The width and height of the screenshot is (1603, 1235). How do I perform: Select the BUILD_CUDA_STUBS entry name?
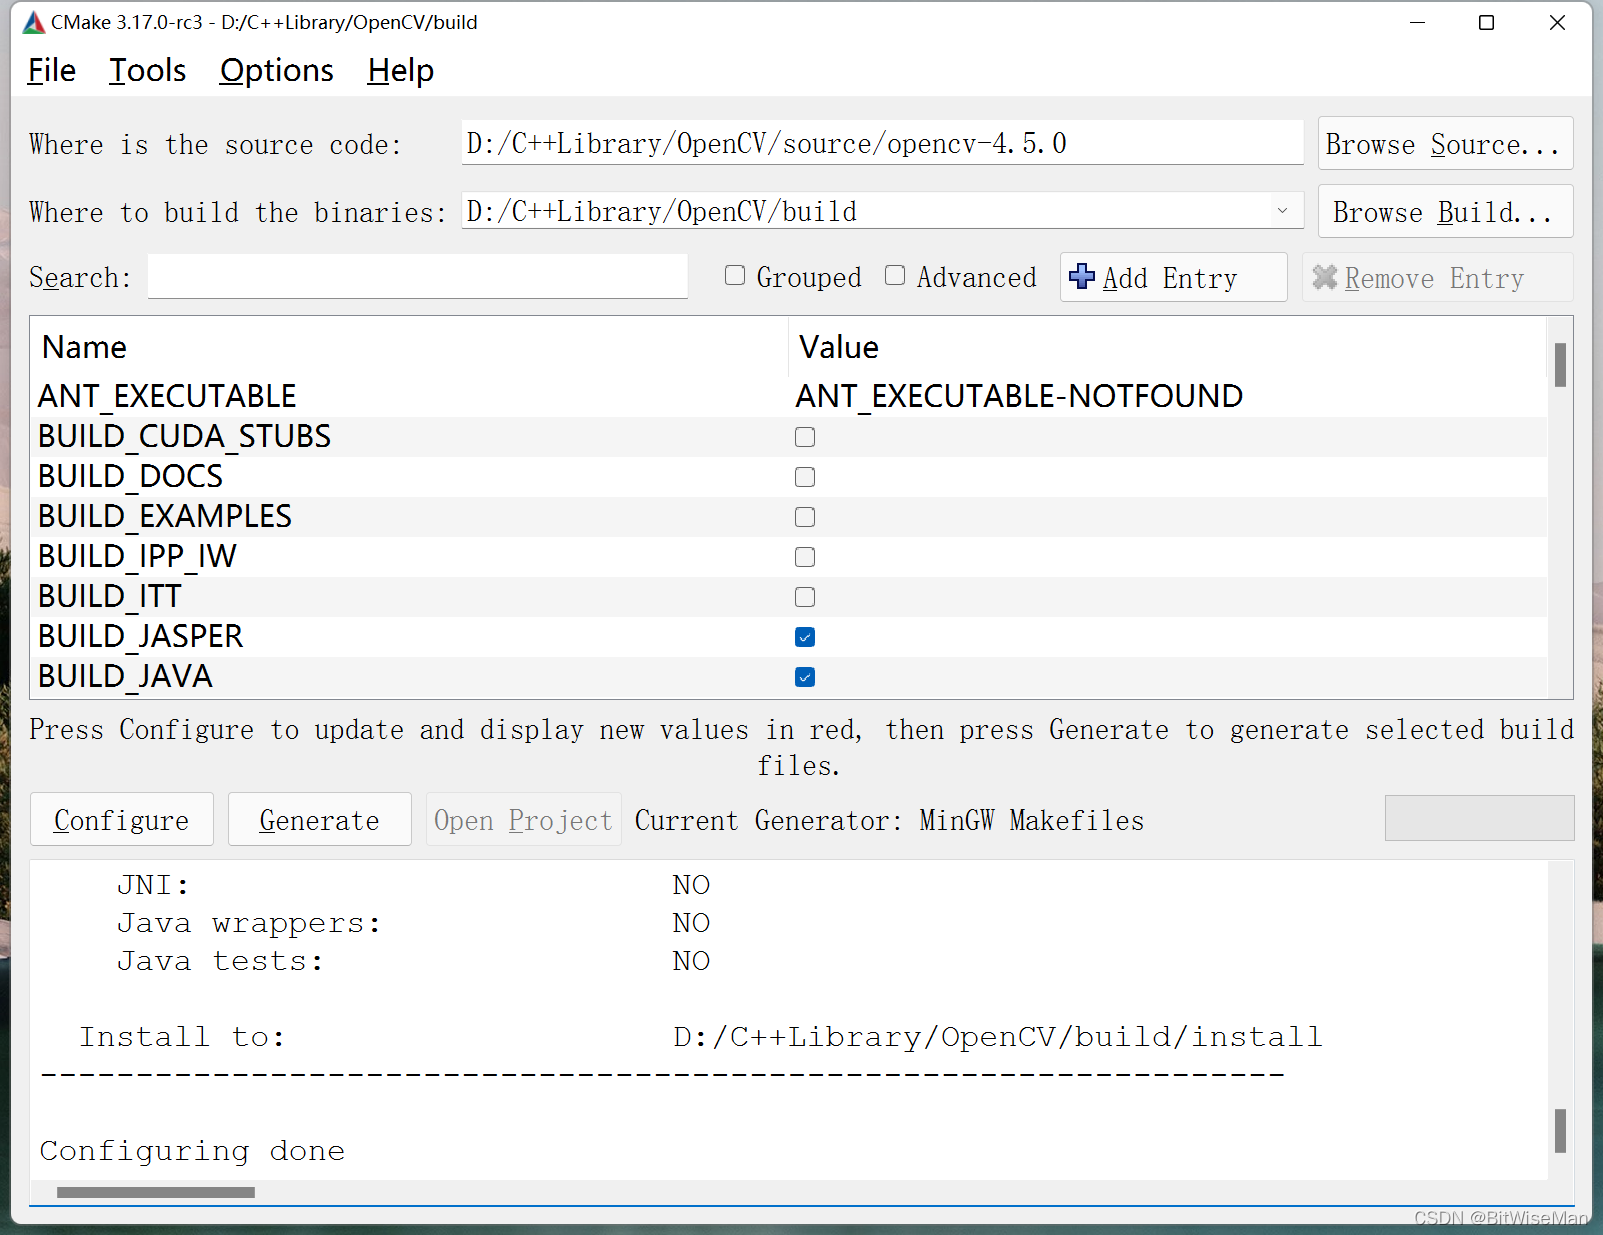(184, 436)
